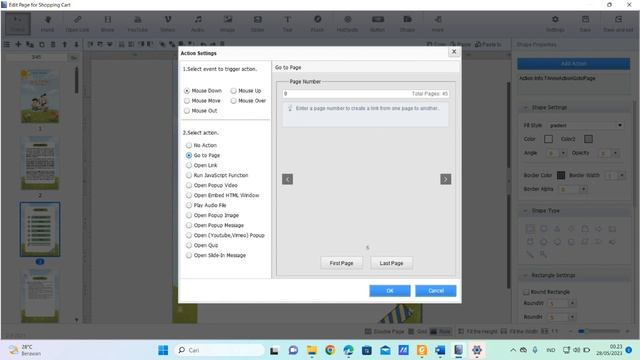Image resolution: width=640 pixels, height=360 pixels.
Task: Click the Page Number input field
Action: coord(366,93)
